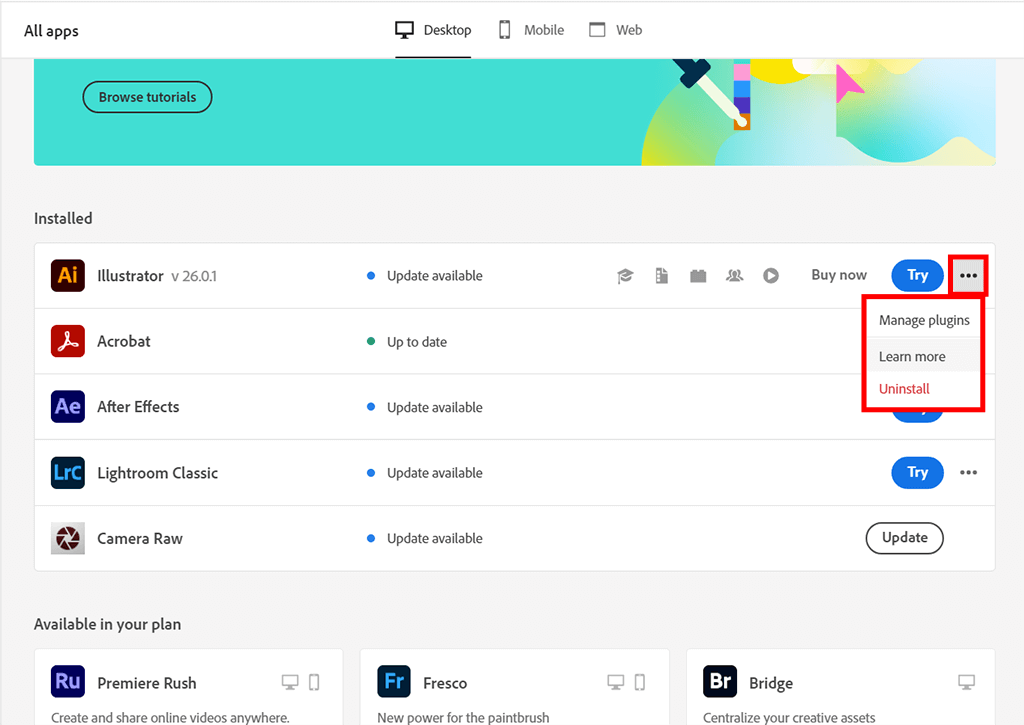This screenshot has height=725, width=1024.
Task: Open Illustrator more options ellipsis
Action: [968, 276]
